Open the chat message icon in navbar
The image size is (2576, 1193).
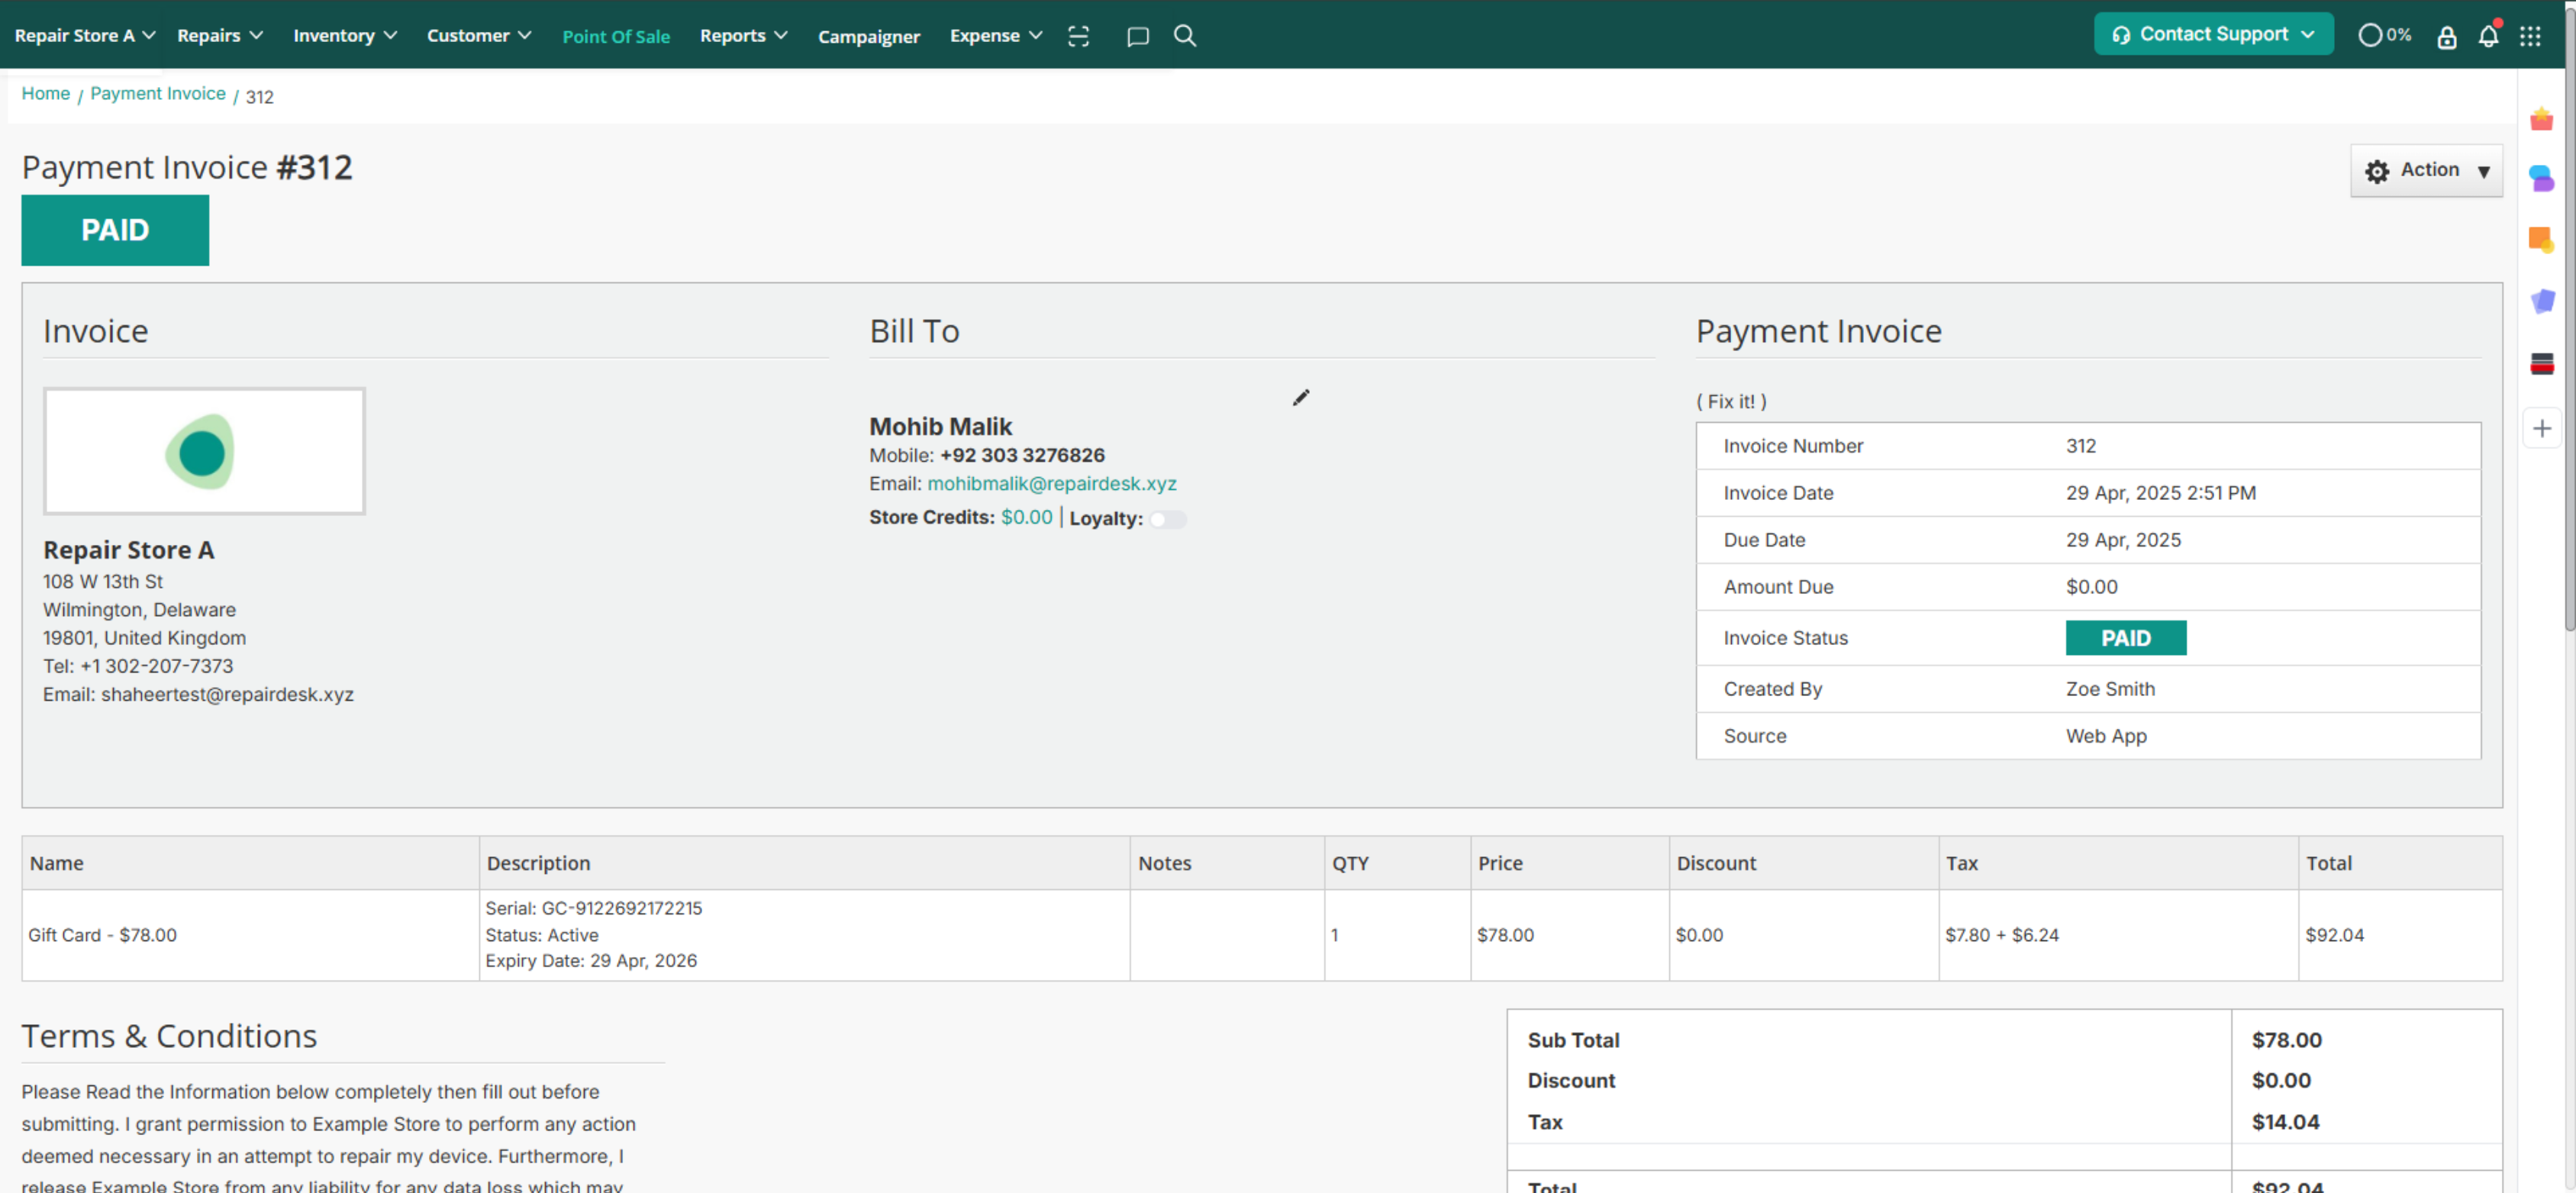(1137, 37)
